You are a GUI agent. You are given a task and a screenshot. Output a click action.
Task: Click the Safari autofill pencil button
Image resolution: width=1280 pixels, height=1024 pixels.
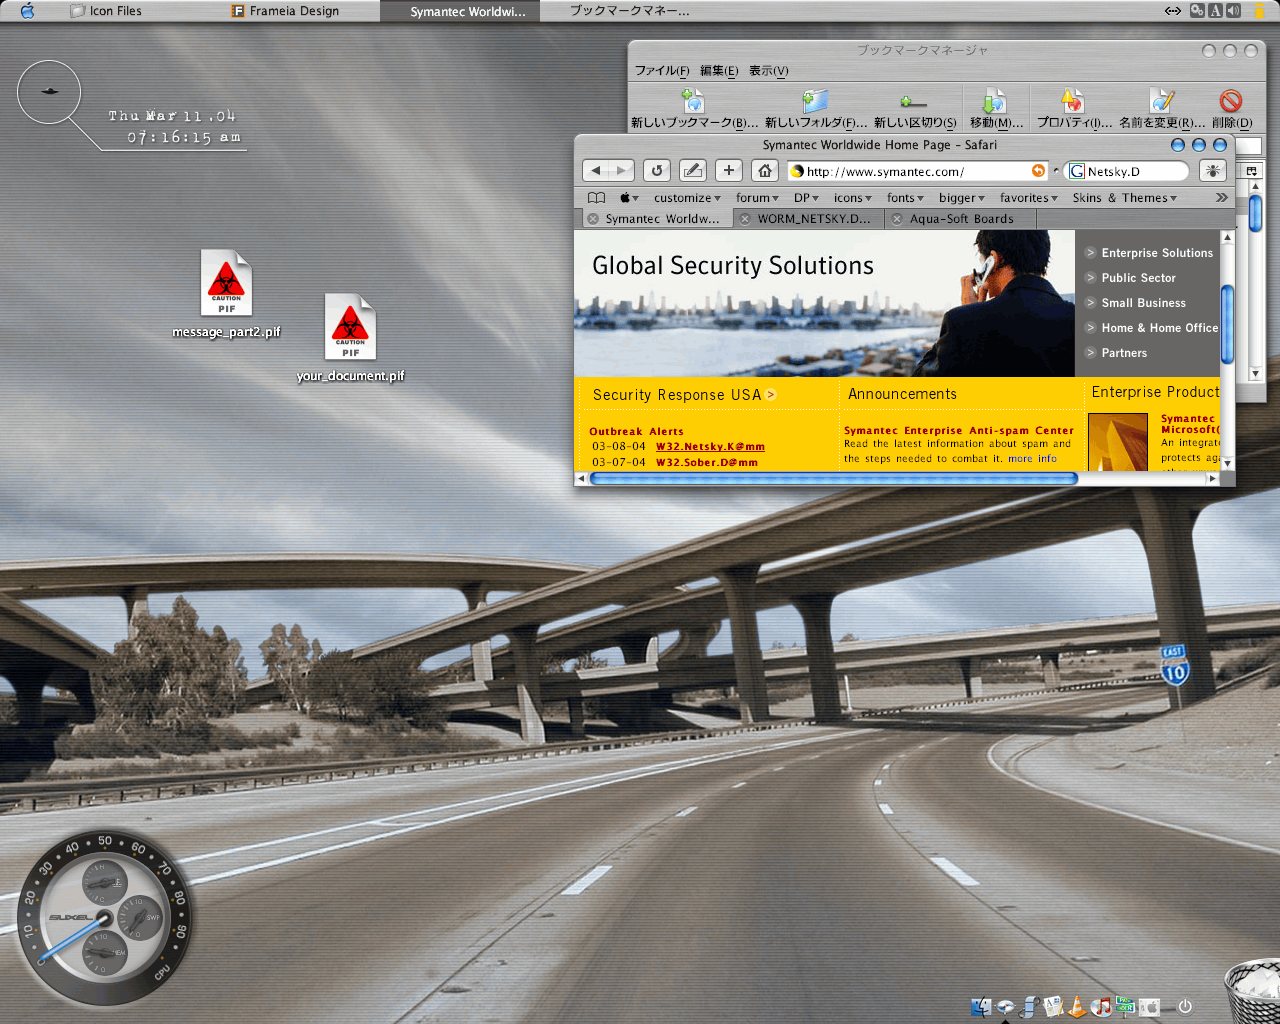[x=693, y=171]
